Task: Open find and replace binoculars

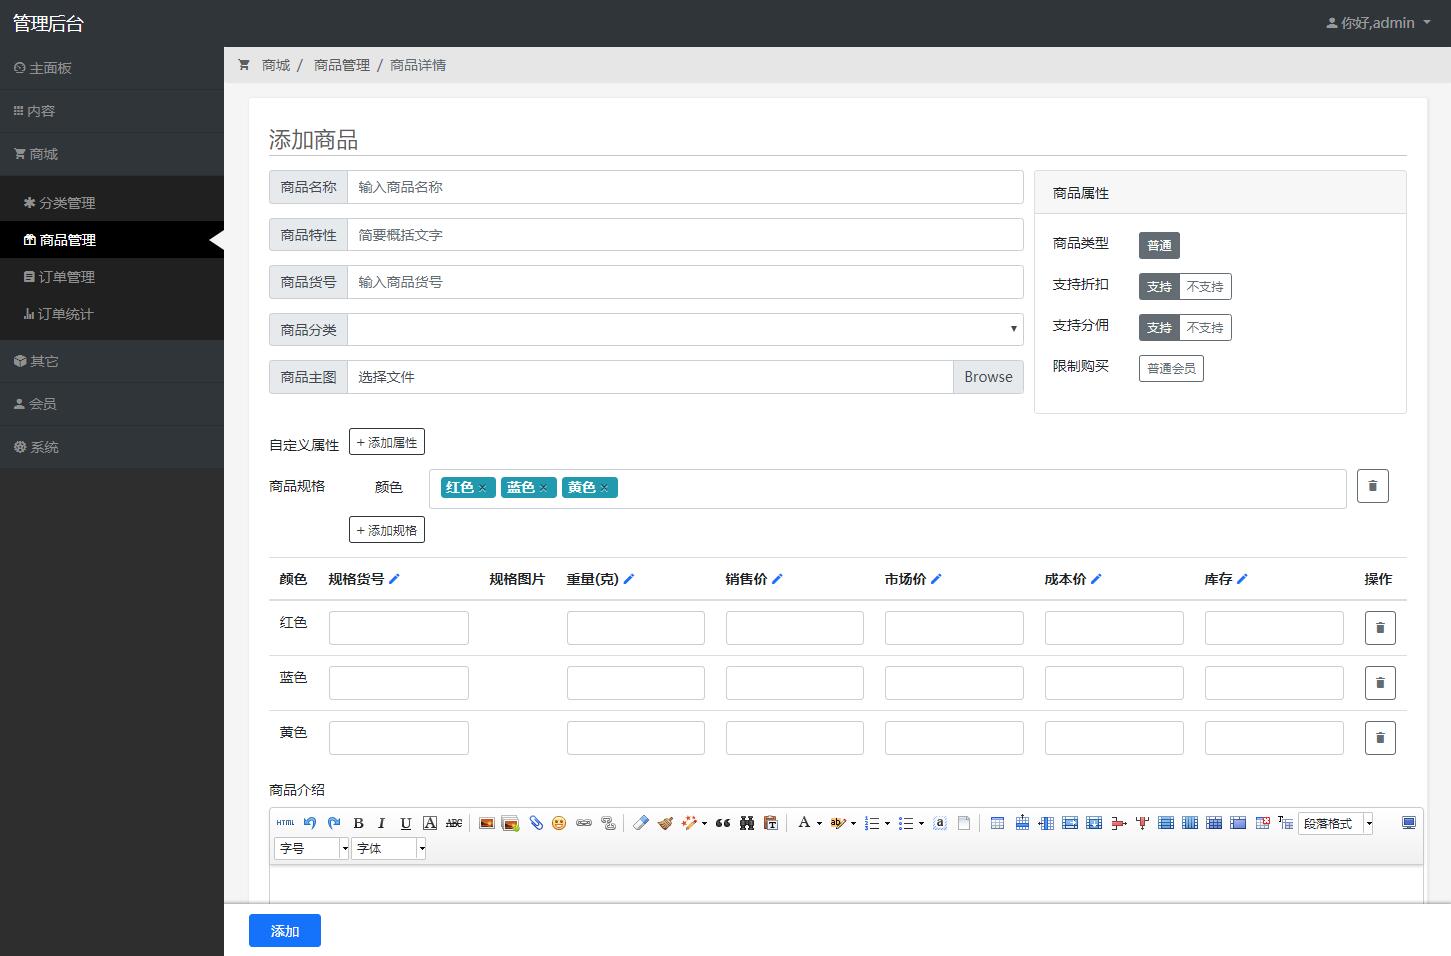Action: [747, 823]
